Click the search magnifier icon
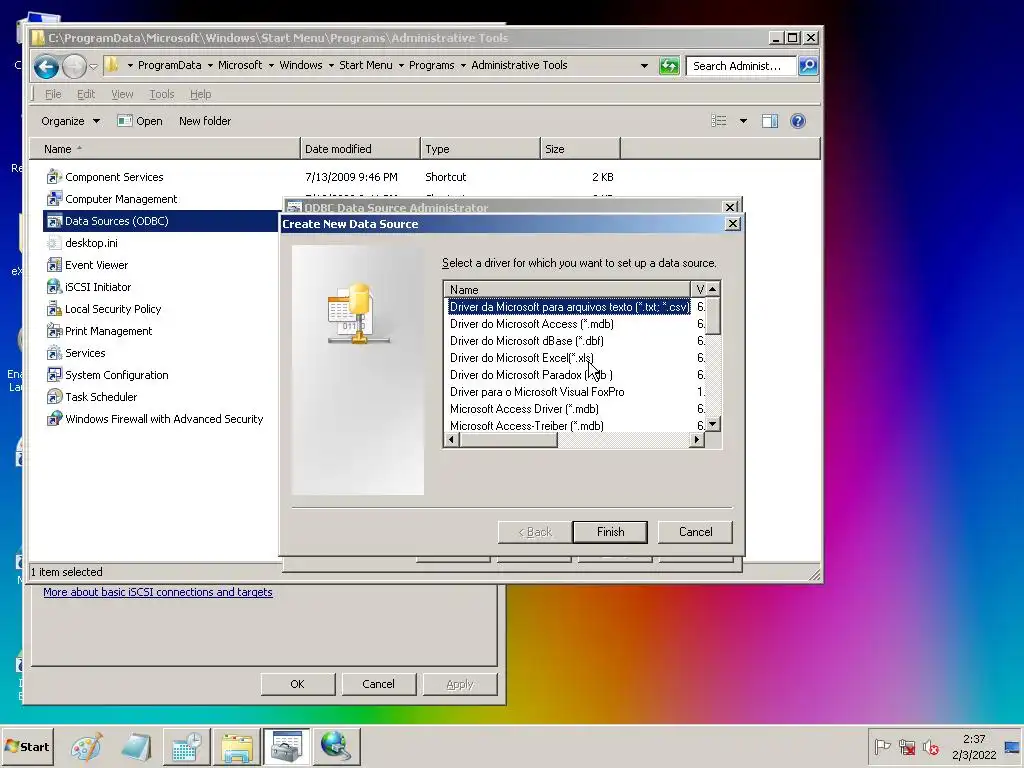Viewport: 1024px width, 768px height. pyautogui.click(x=808, y=65)
